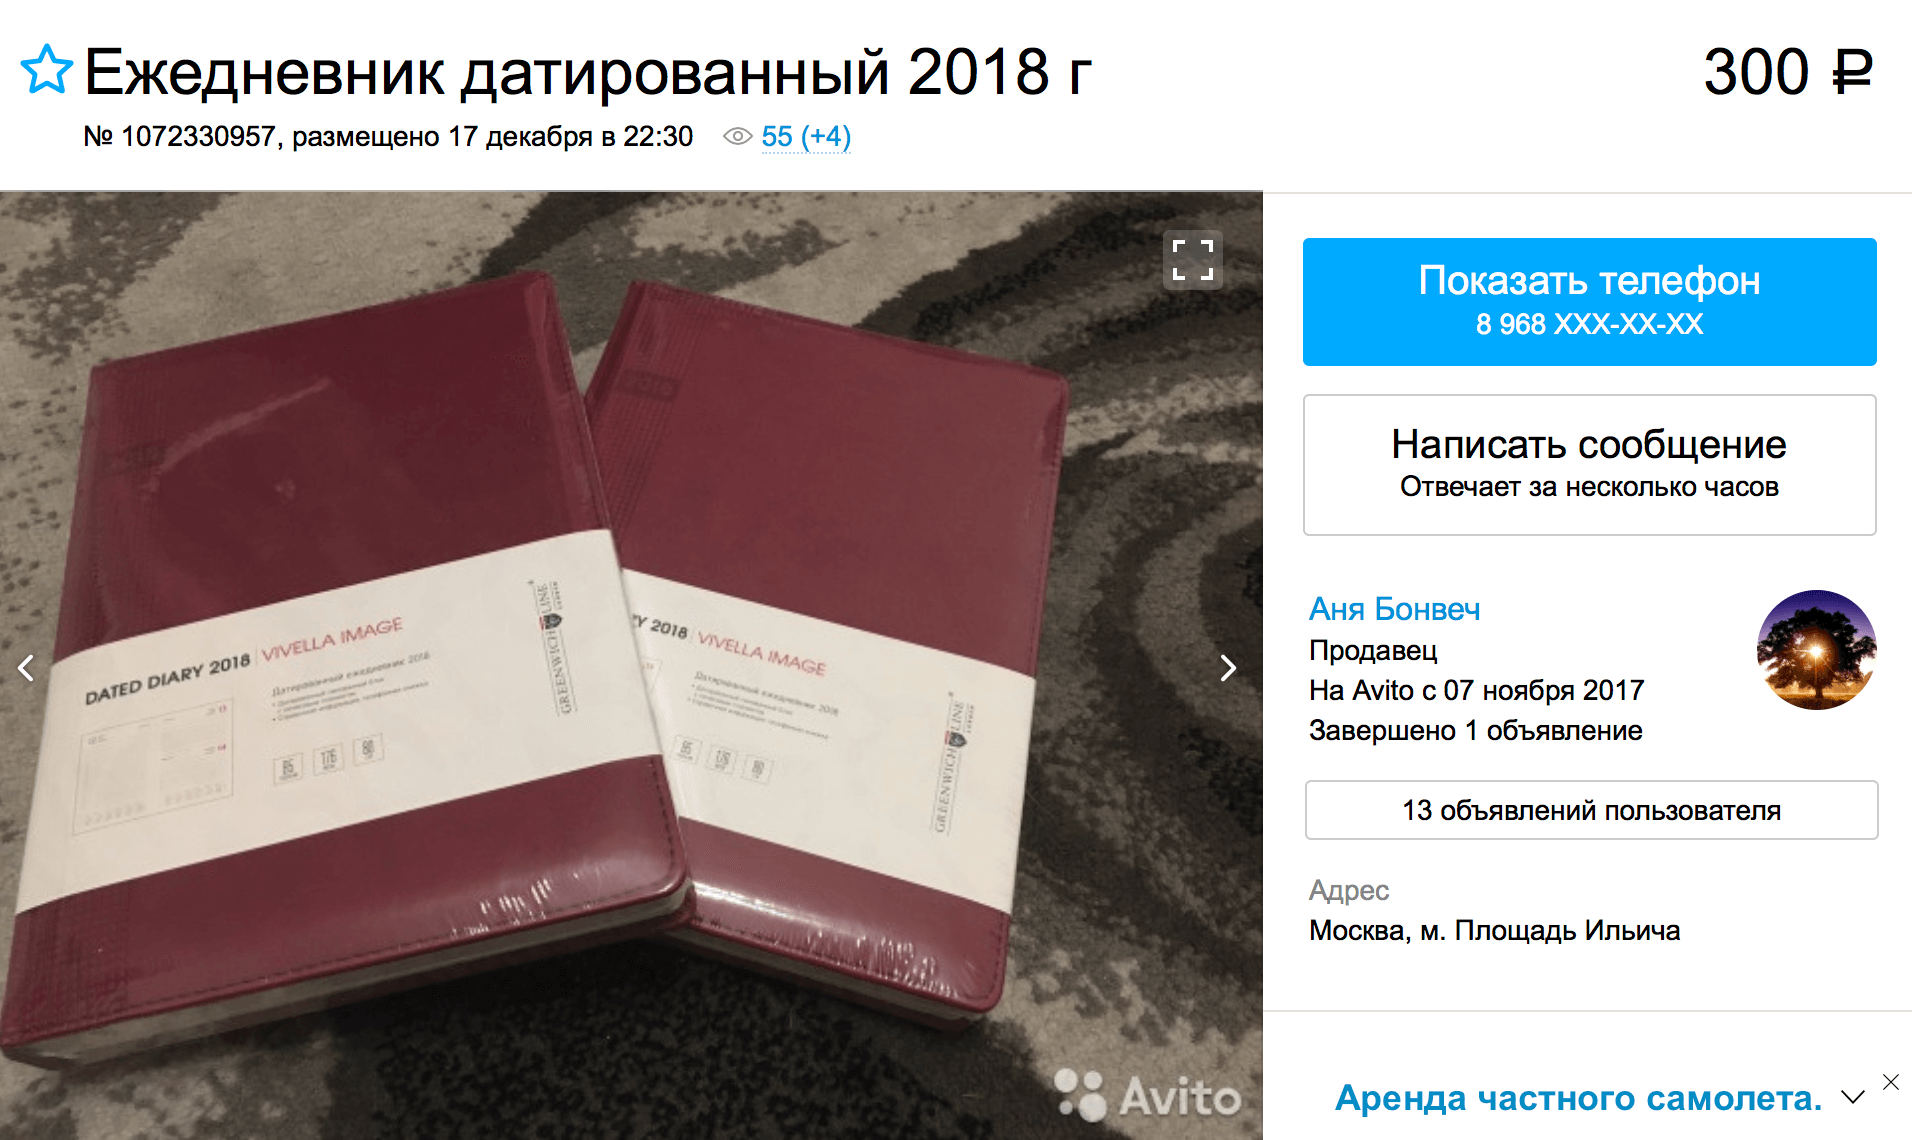Click the address Москва, м. Площадь Ильича
The height and width of the screenshot is (1140, 1912).
point(1494,931)
